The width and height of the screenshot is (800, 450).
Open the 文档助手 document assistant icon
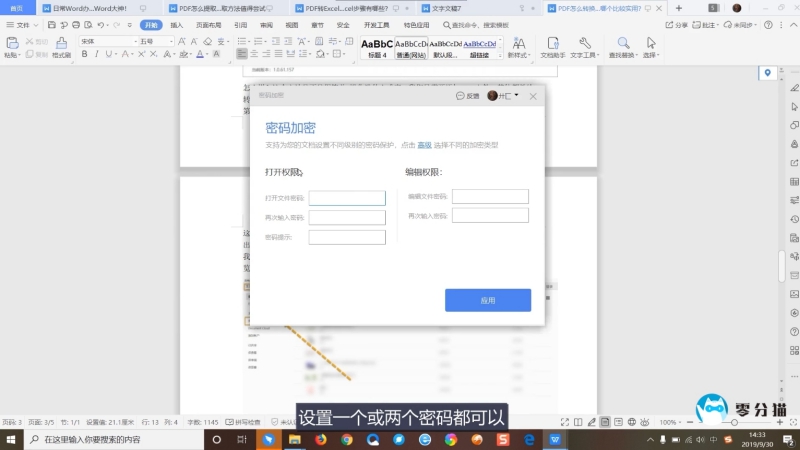[x=552, y=47]
